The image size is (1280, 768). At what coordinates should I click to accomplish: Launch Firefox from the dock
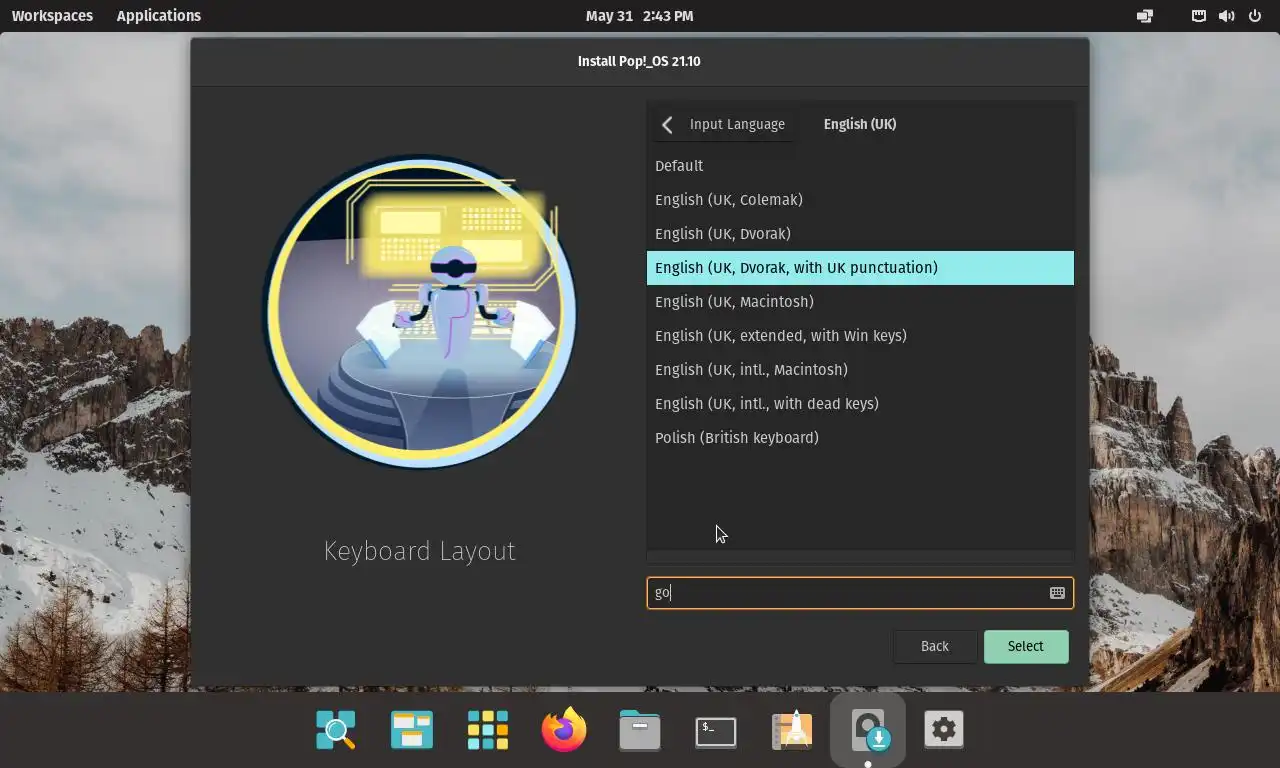click(x=564, y=730)
